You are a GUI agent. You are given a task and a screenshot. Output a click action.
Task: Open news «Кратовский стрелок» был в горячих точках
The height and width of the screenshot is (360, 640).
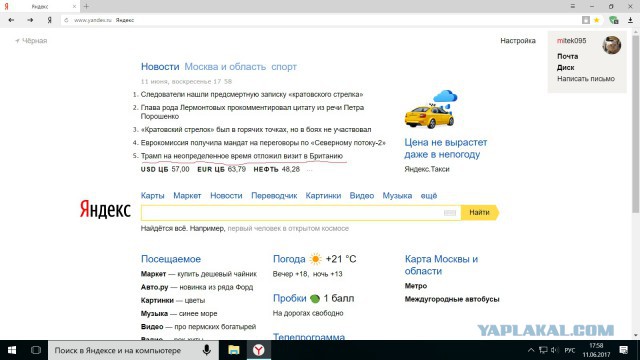[256, 129]
